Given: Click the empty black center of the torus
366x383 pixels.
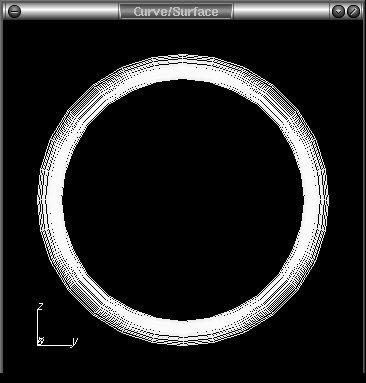Looking at the screenshot, I should [x=183, y=200].
